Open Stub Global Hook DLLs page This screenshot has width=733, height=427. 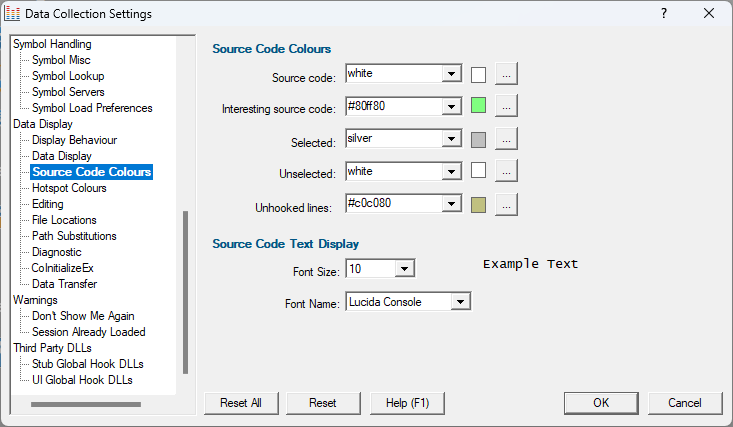(x=88, y=364)
